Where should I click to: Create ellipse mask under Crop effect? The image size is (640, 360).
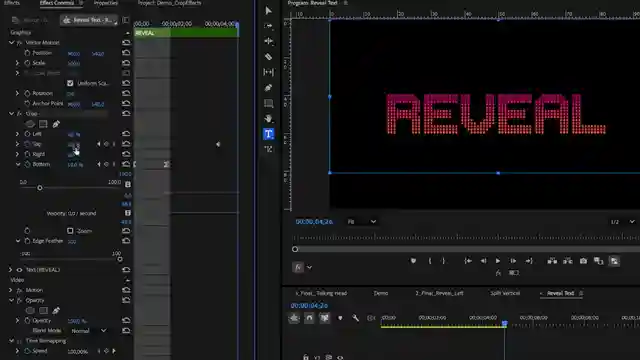(30, 124)
